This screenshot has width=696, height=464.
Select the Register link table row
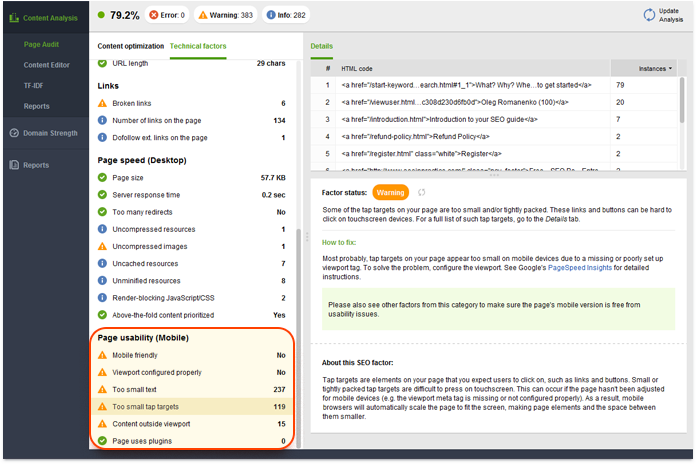pos(494,154)
